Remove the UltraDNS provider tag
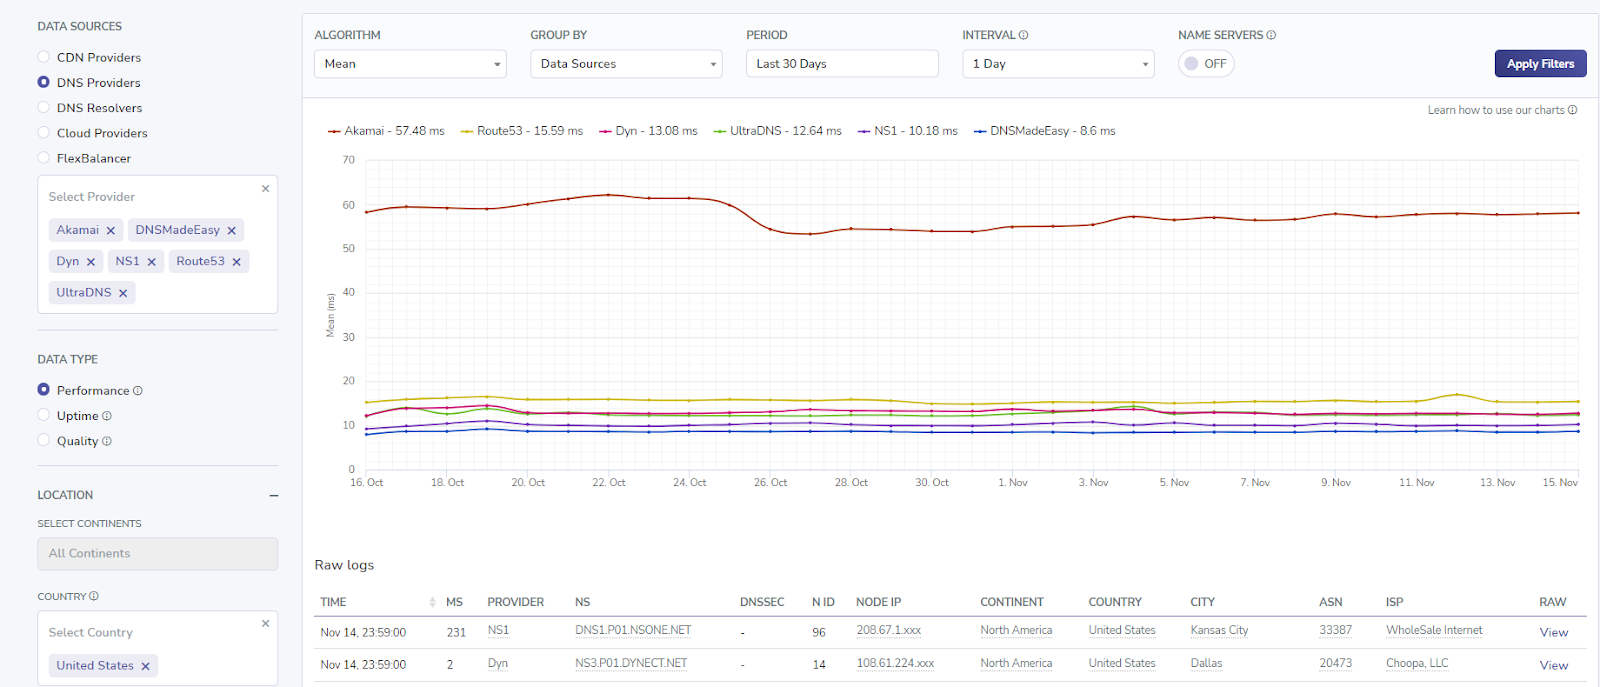Viewport: 1600px width, 687px height. pyautogui.click(x=123, y=293)
